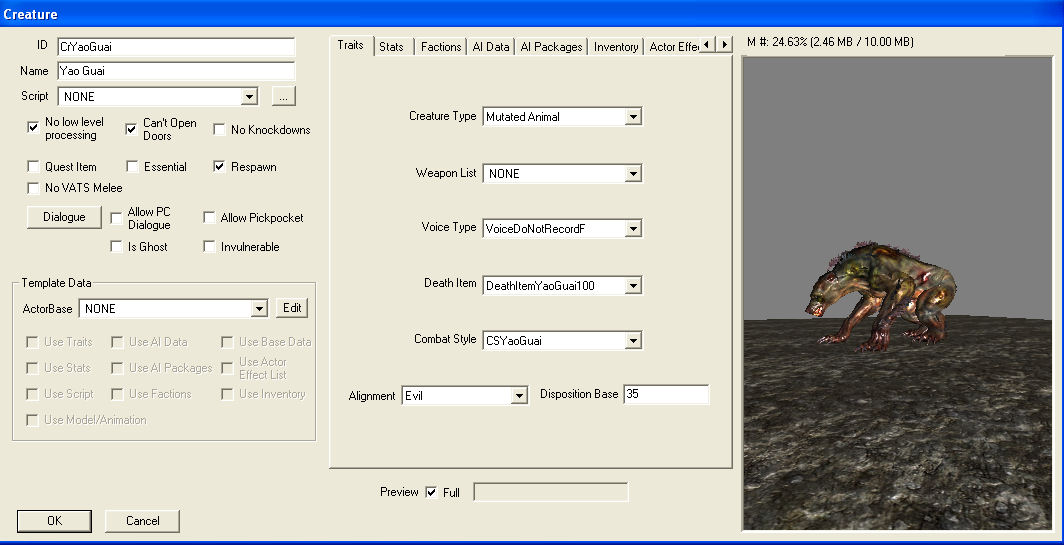The width and height of the screenshot is (1064, 545).
Task: Select the Traits tab
Action: coord(351,45)
